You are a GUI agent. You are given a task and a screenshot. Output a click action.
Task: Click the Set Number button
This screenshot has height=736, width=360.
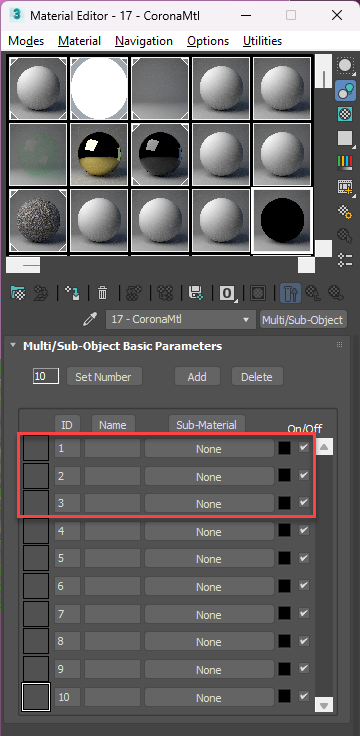tap(103, 377)
